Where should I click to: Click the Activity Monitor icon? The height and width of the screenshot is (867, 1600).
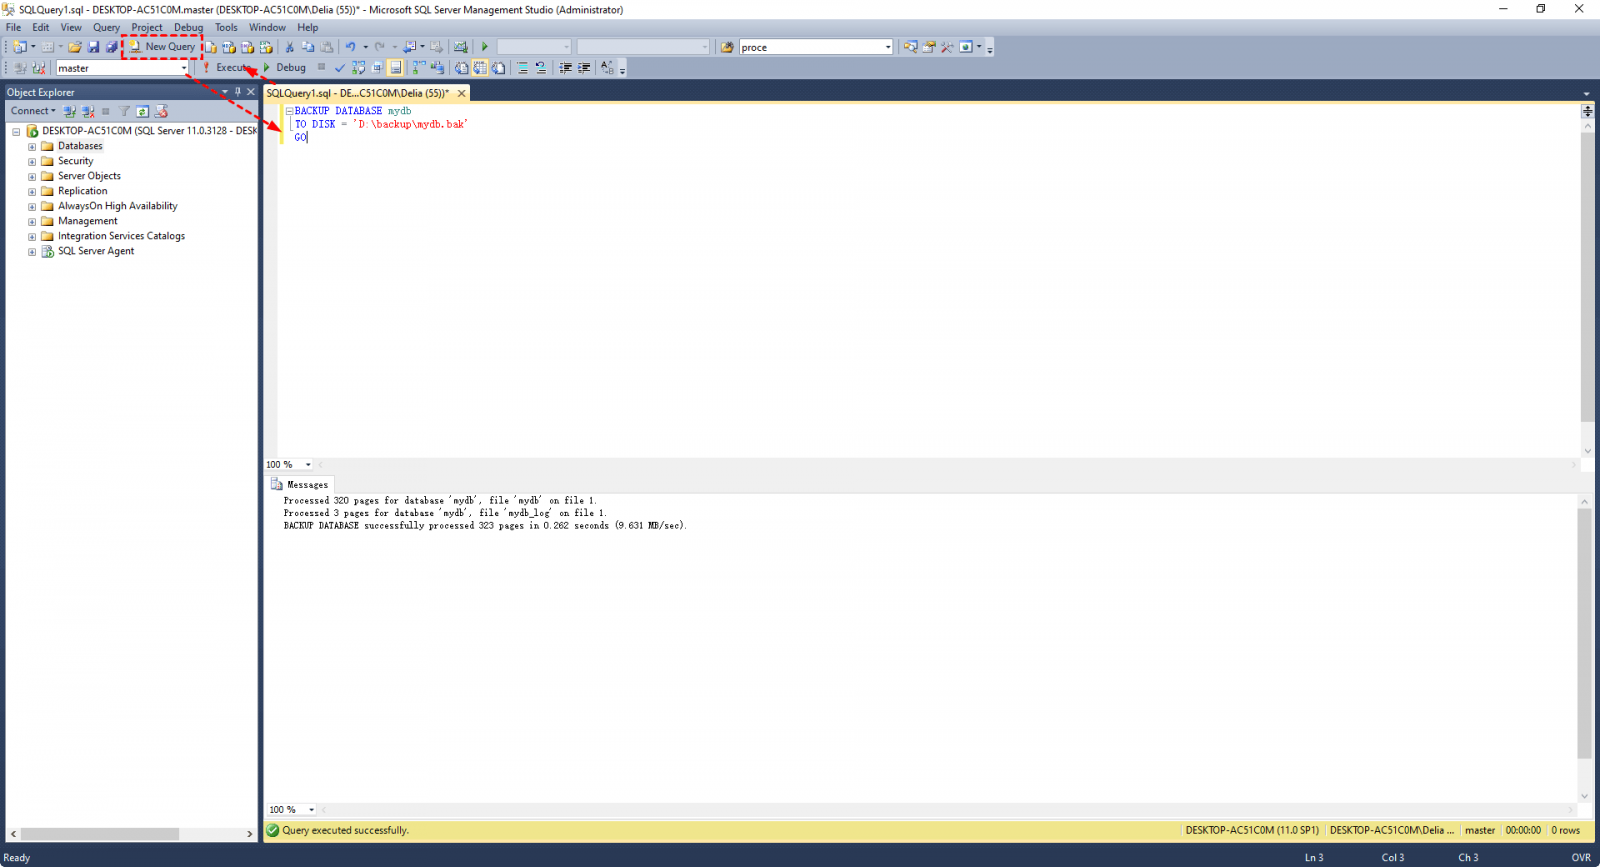tap(460, 47)
